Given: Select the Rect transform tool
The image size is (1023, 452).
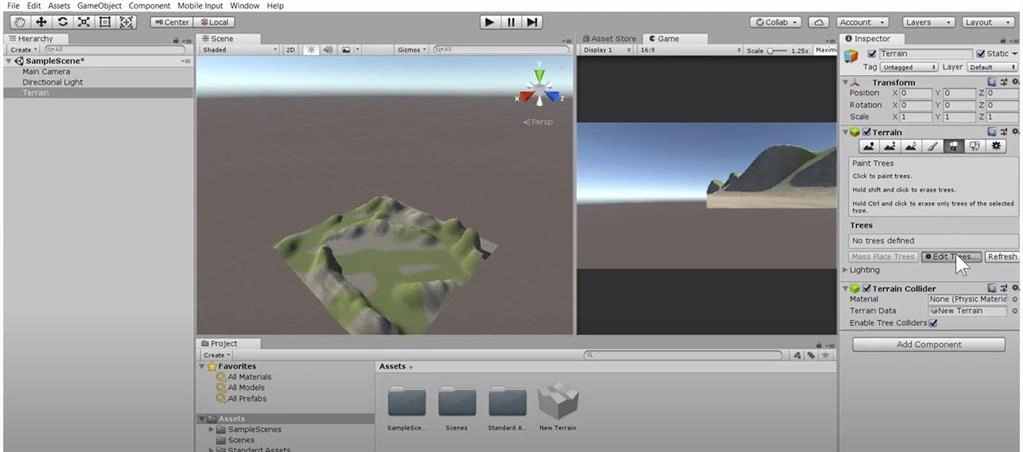Looking at the screenshot, I should (105, 22).
